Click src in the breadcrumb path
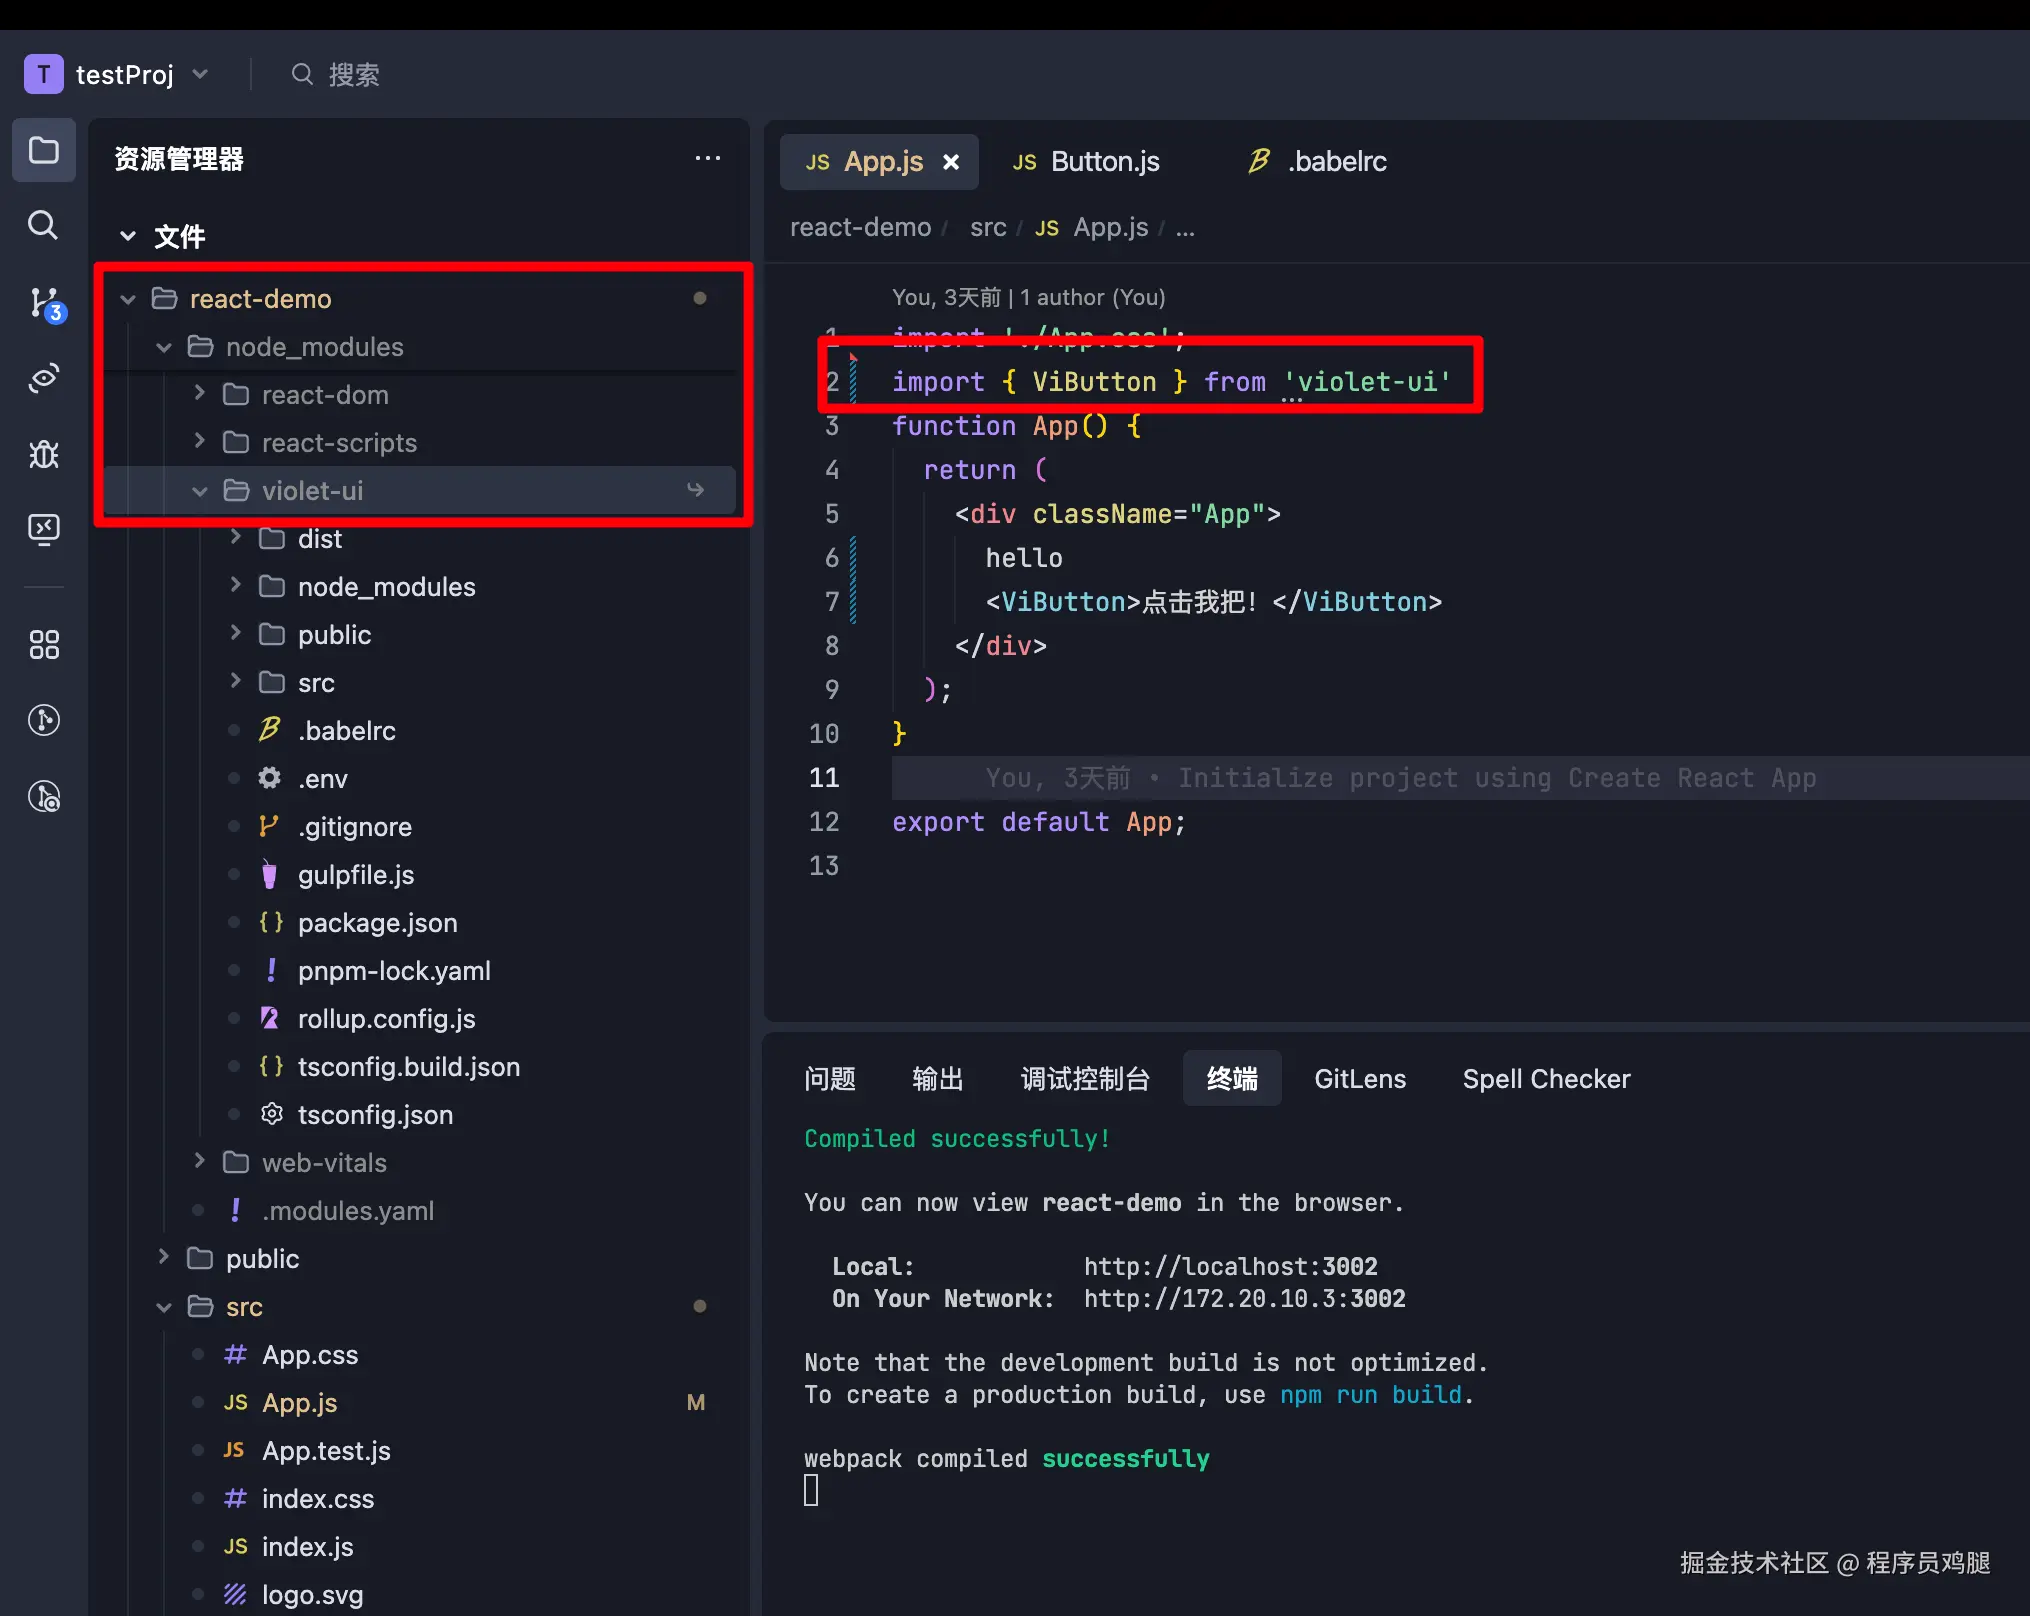2030x1616 pixels. pyautogui.click(x=987, y=228)
